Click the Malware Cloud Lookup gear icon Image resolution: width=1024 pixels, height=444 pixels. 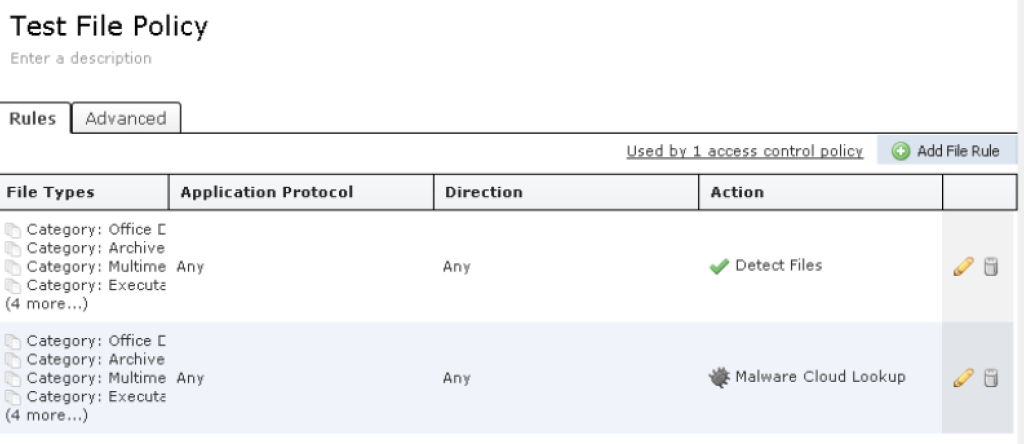click(x=719, y=378)
